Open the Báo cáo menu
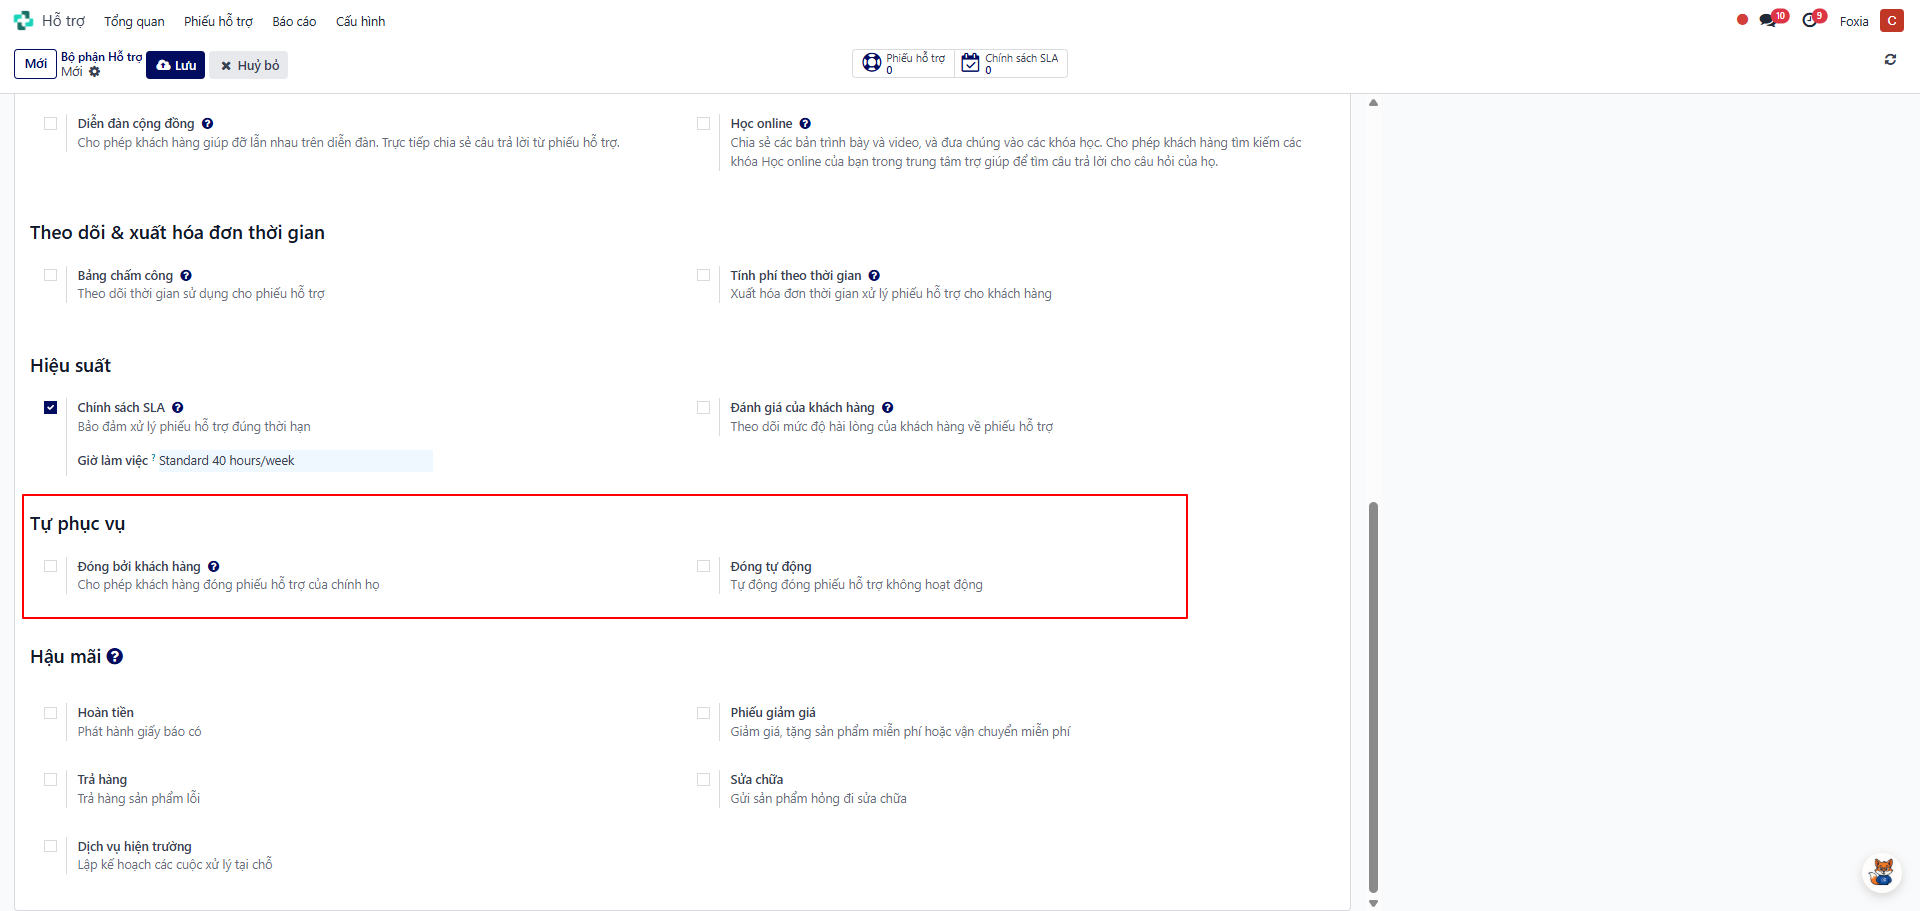The width and height of the screenshot is (1920, 911). [x=294, y=21]
